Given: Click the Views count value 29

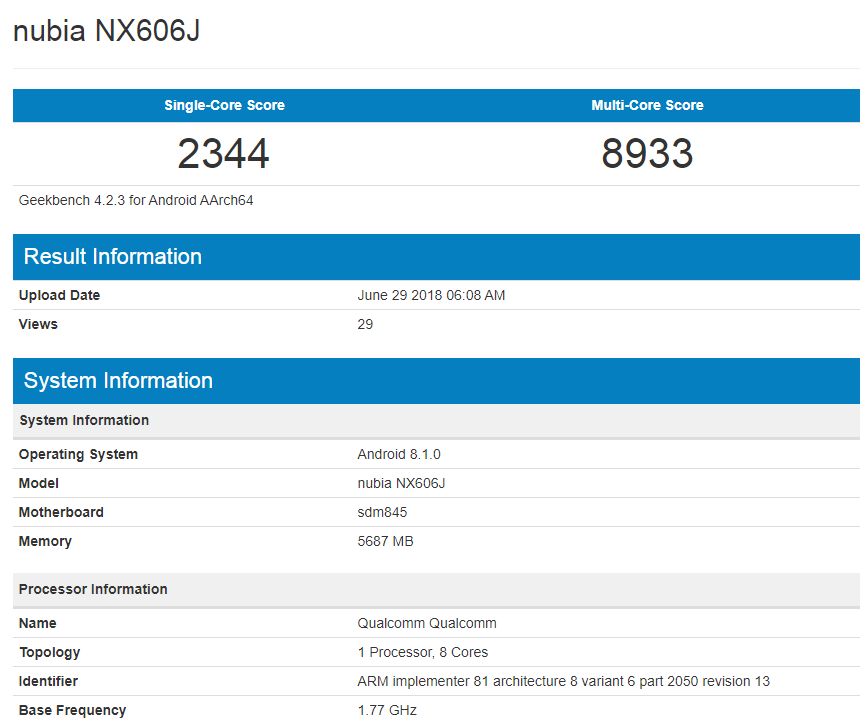Looking at the screenshot, I should point(365,324).
